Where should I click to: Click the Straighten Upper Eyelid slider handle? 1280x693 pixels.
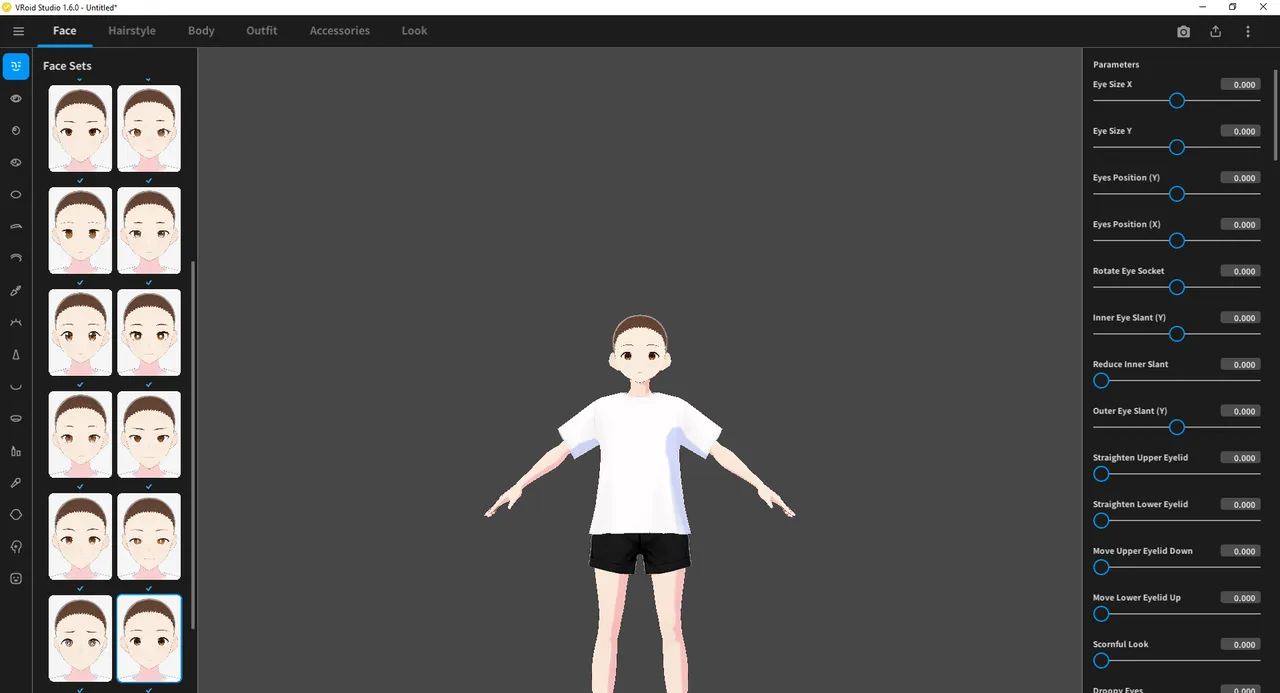coord(1101,474)
